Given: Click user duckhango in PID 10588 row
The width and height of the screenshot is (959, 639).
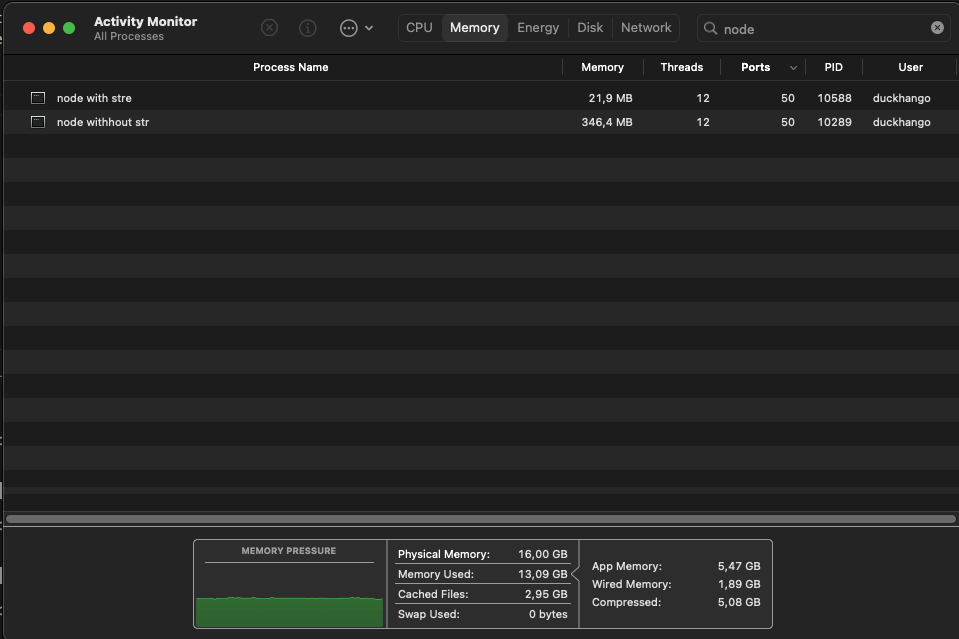Looking at the screenshot, I should point(902,98).
